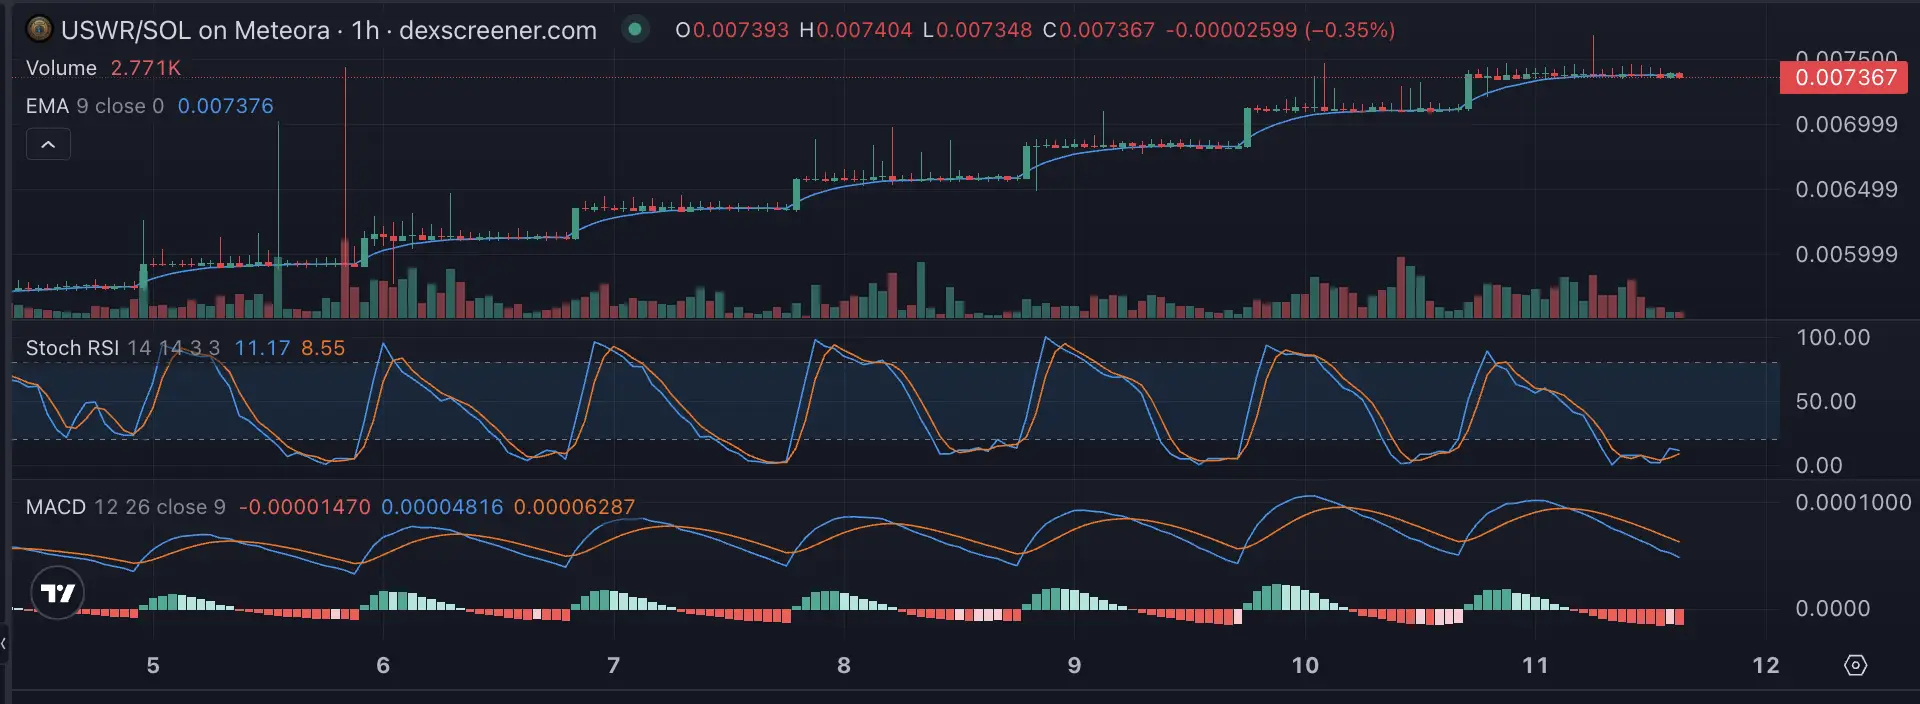Click the change value -0.00002599 (-0.35%)
The width and height of the screenshot is (1920, 704).
click(x=1280, y=30)
